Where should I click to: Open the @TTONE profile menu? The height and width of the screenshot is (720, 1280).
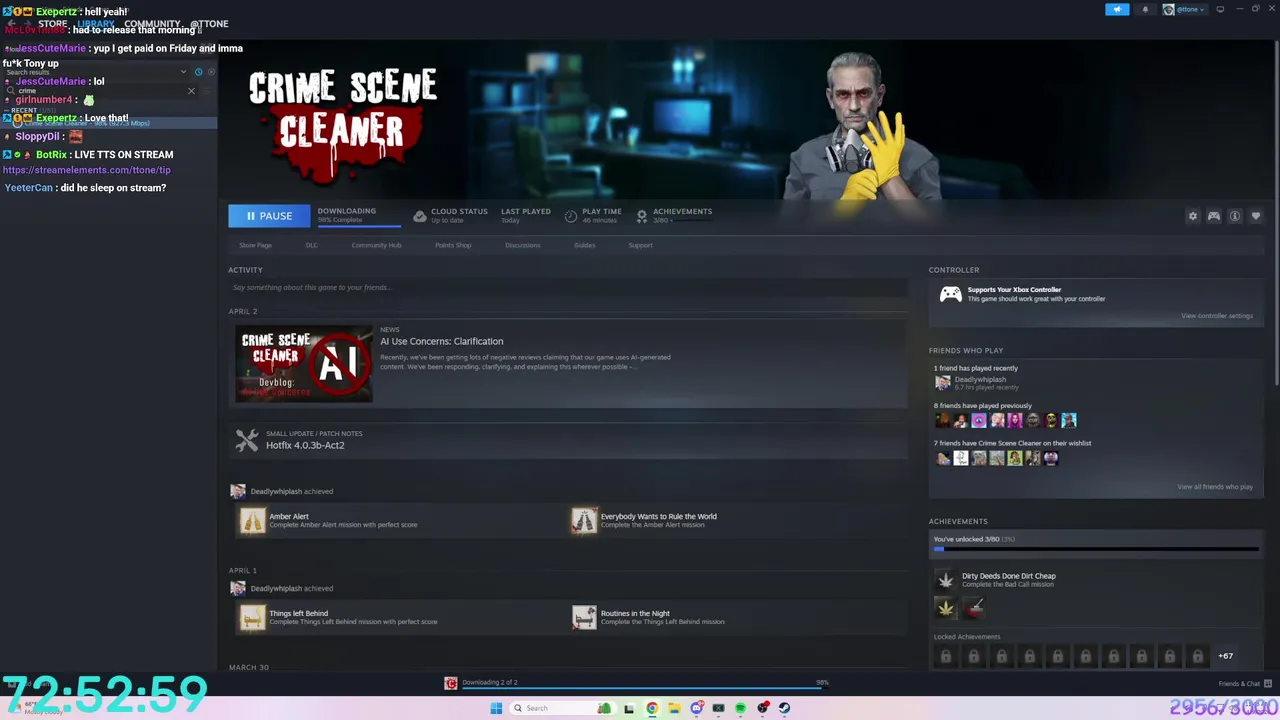coord(209,24)
